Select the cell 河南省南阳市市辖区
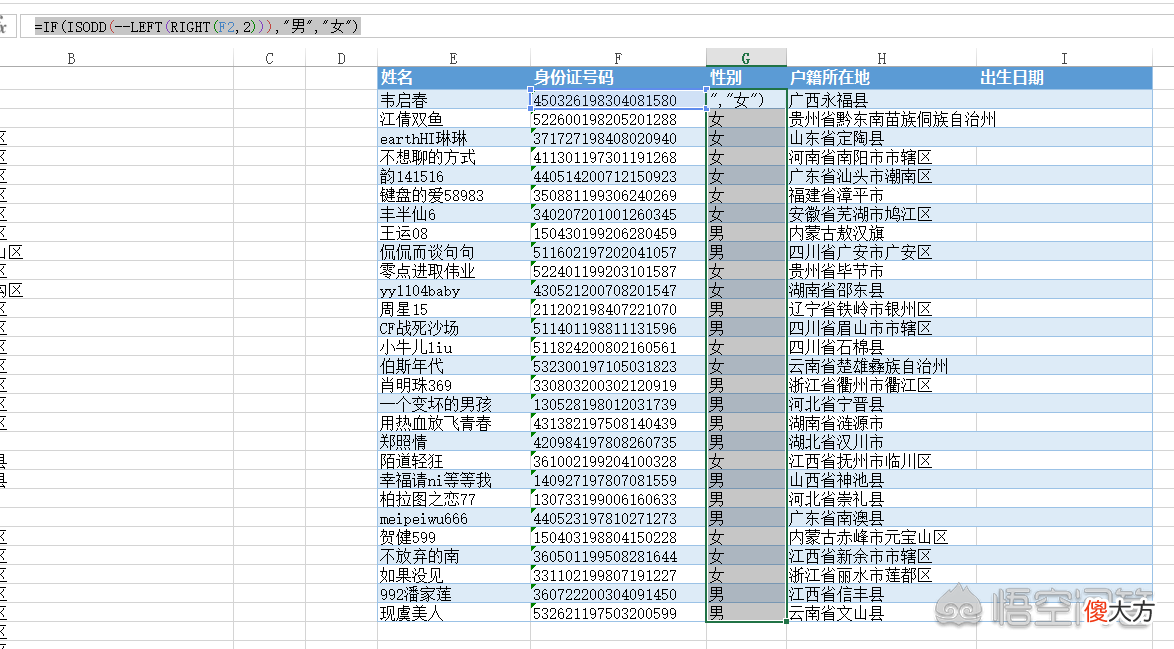 point(881,157)
